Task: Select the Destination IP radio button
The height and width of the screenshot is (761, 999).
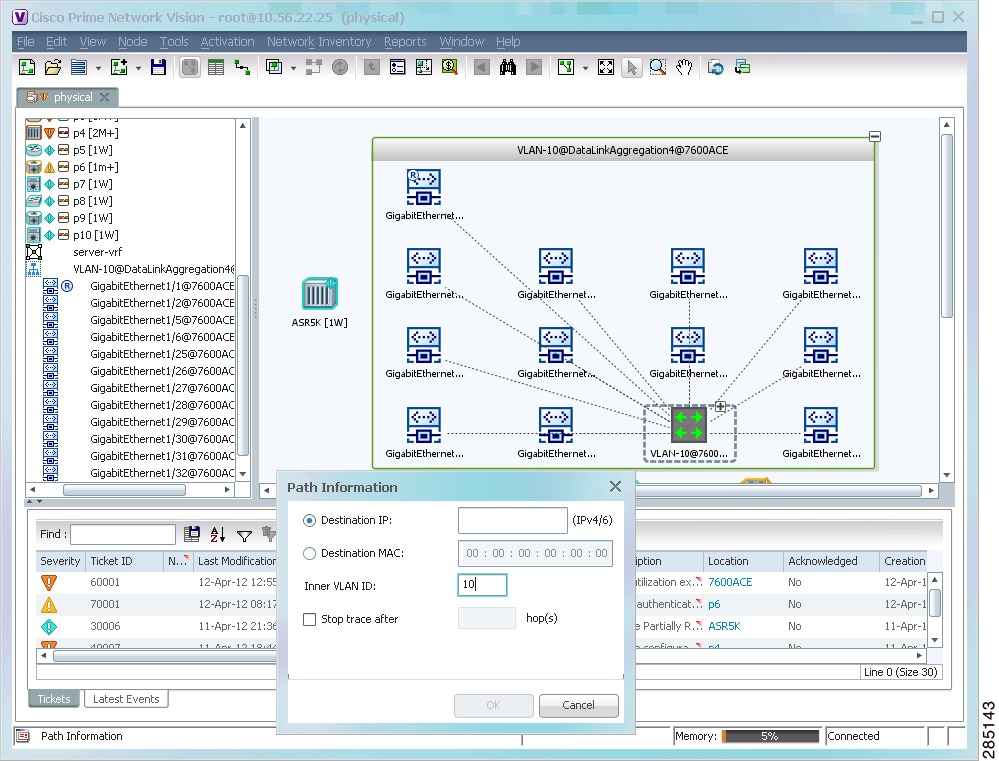Action: 310,521
